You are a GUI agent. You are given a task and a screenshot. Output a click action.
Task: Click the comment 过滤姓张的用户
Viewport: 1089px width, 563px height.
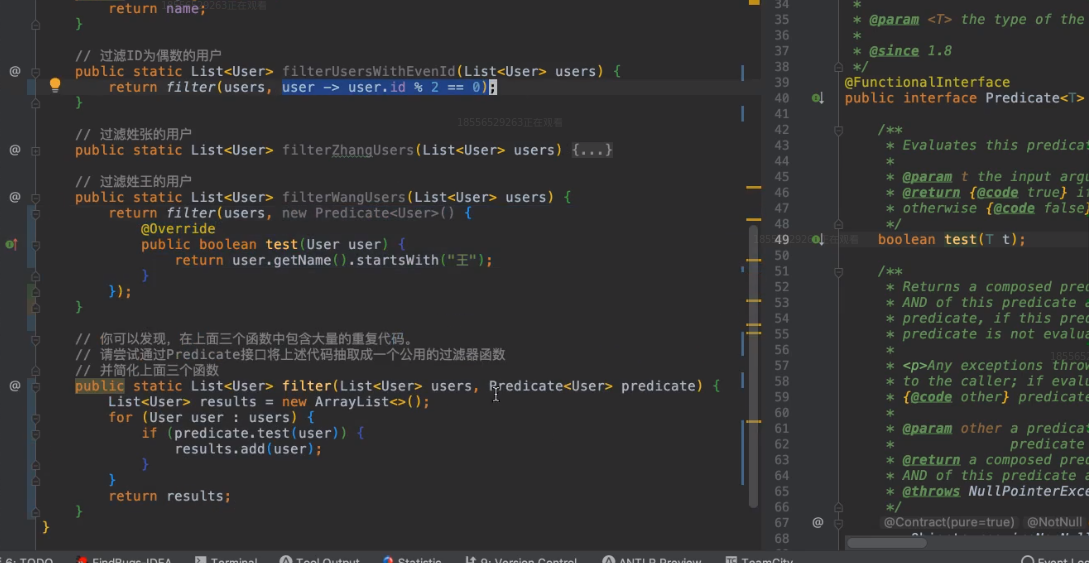(133, 134)
